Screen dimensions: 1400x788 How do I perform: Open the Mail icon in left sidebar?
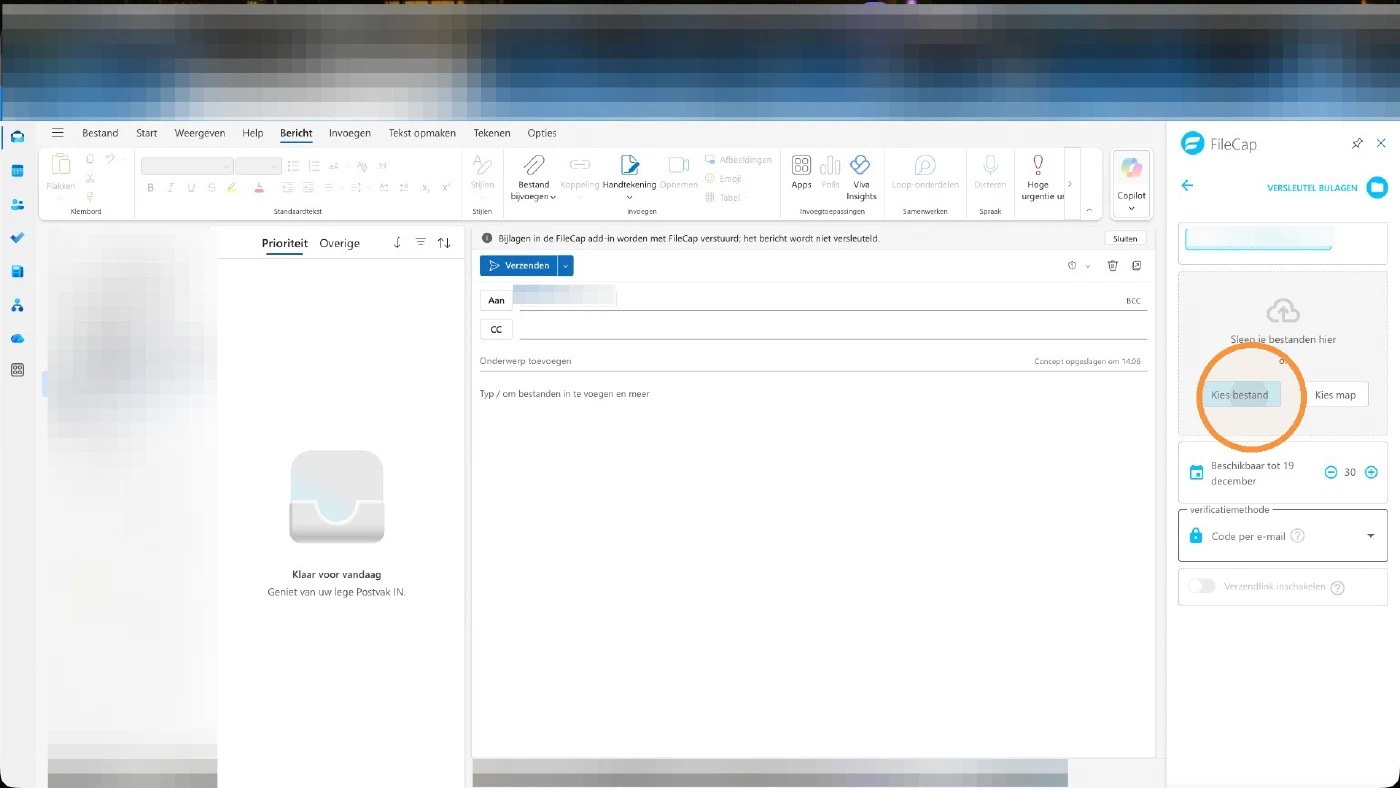coord(17,137)
